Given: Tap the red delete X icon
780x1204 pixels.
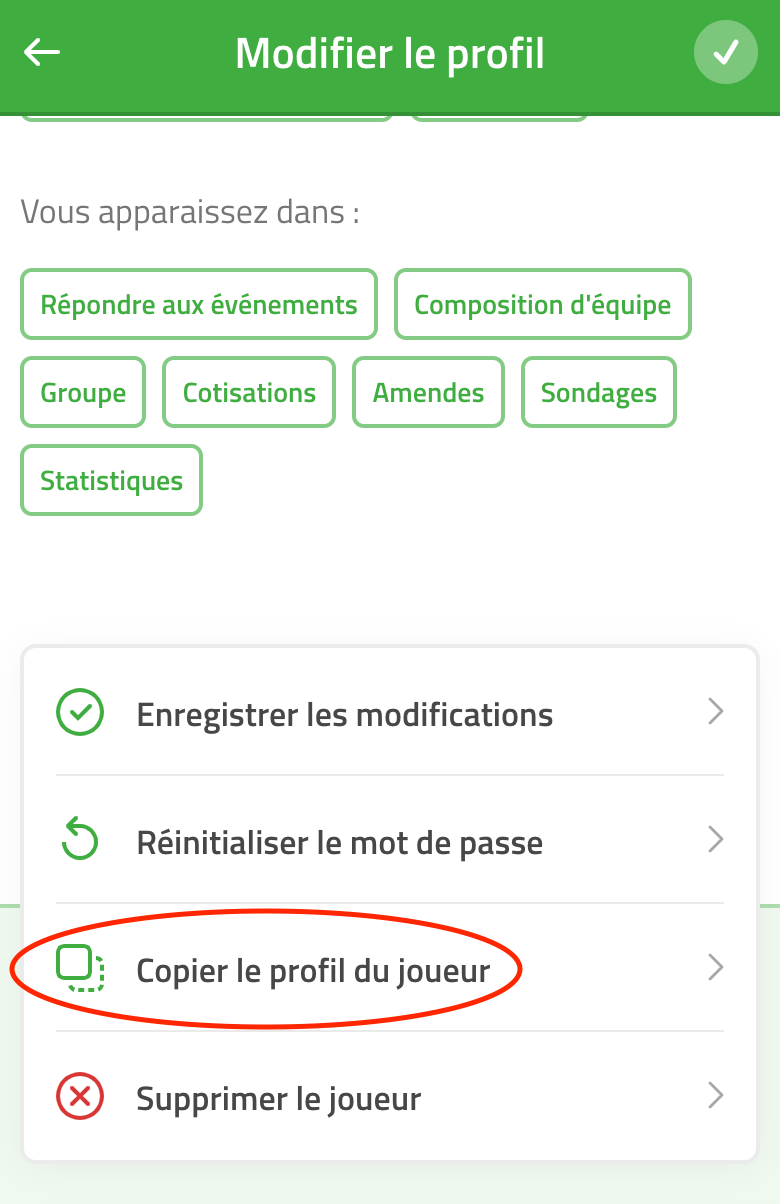Looking at the screenshot, I should coord(80,1097).
